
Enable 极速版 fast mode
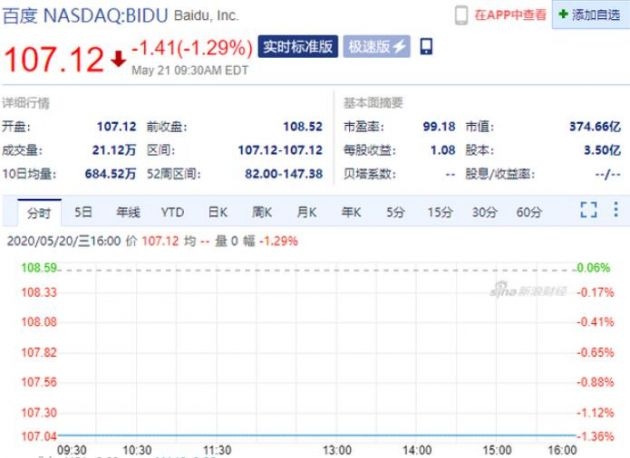[x=377, y=47]
